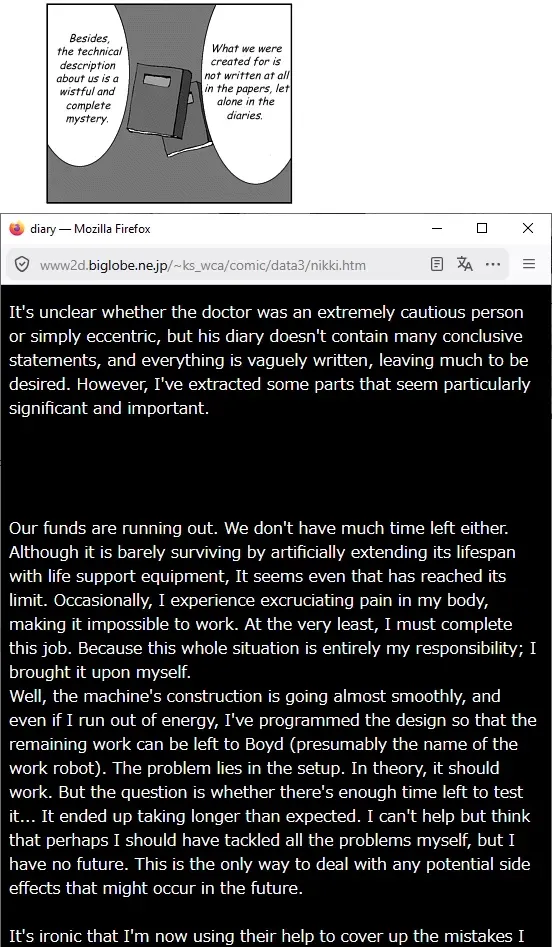Click the right speech bubble 'What we were created for'
This screenshot has width=552, height=947.
tap(246, 82)
